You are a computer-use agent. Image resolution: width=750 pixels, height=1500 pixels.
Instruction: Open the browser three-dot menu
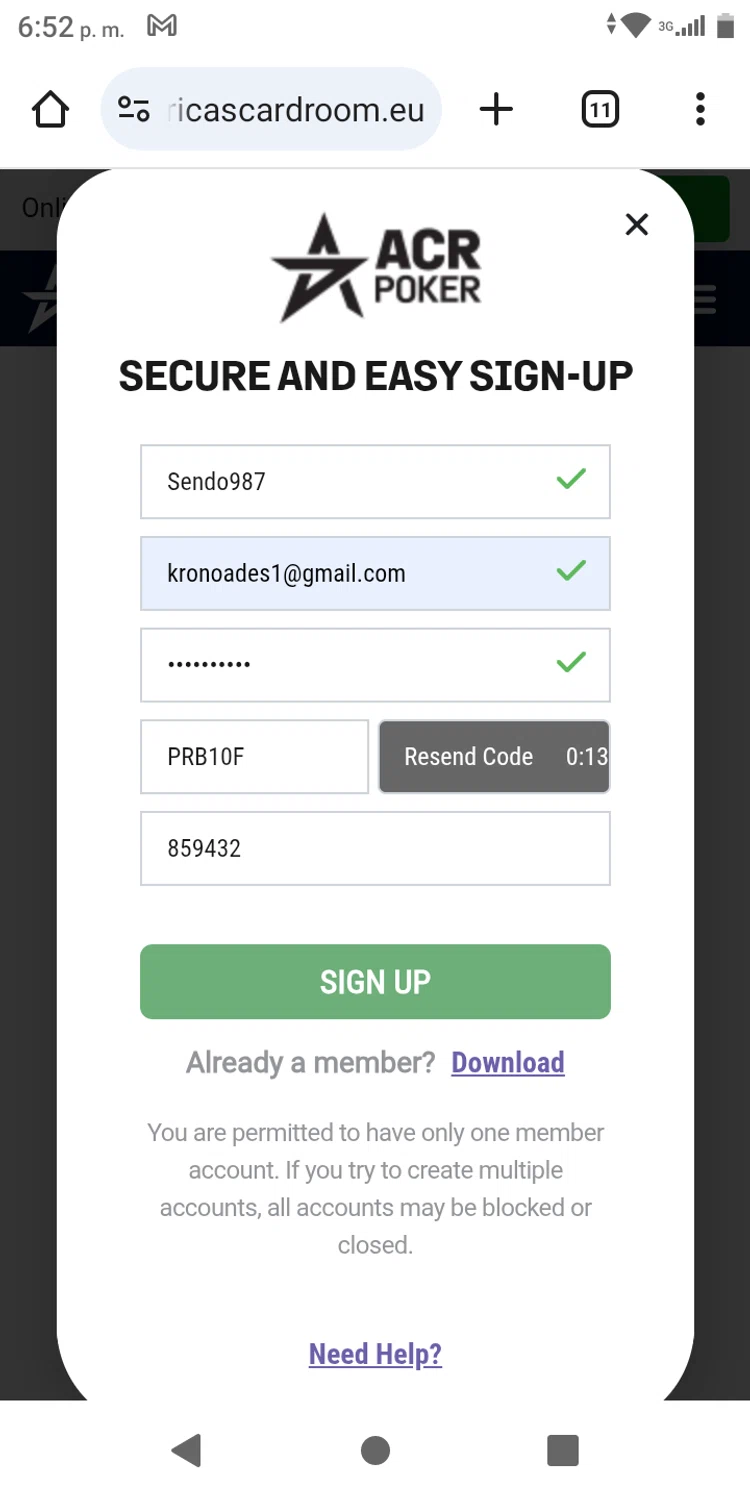click(700, 109)
